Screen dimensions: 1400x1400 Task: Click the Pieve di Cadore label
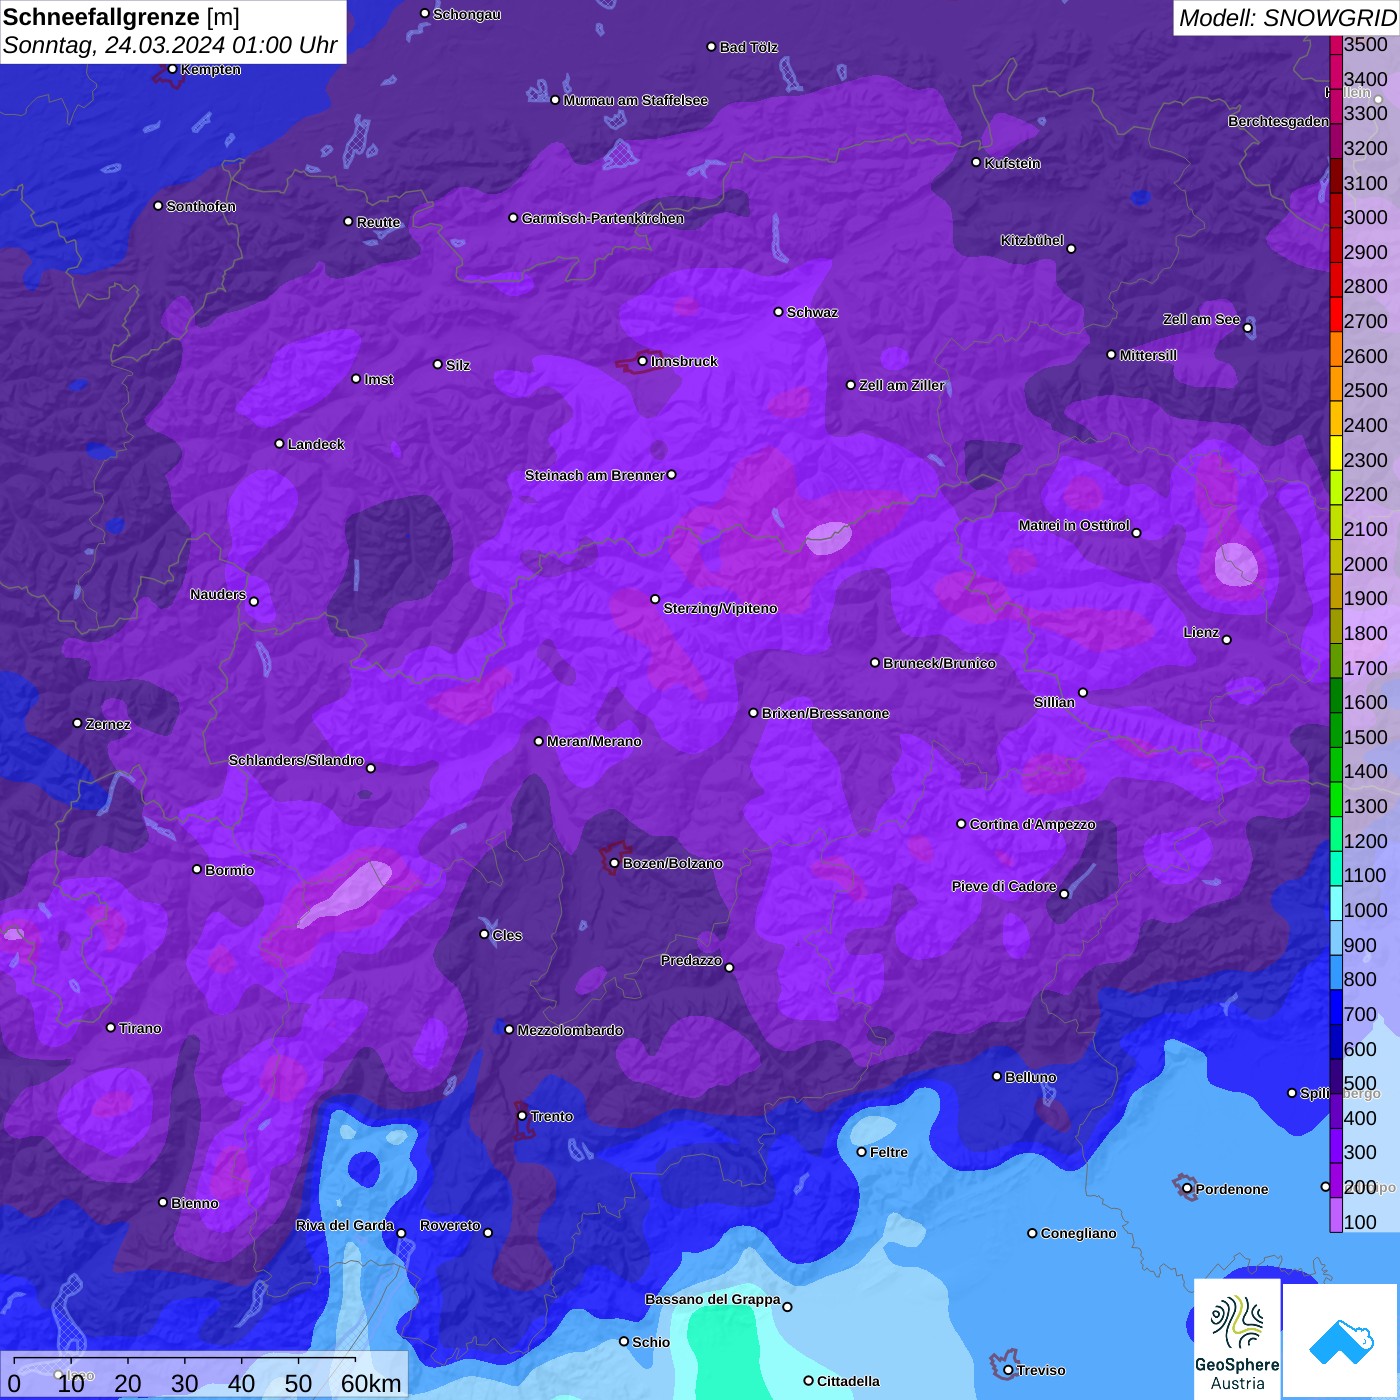(1004, 886)
